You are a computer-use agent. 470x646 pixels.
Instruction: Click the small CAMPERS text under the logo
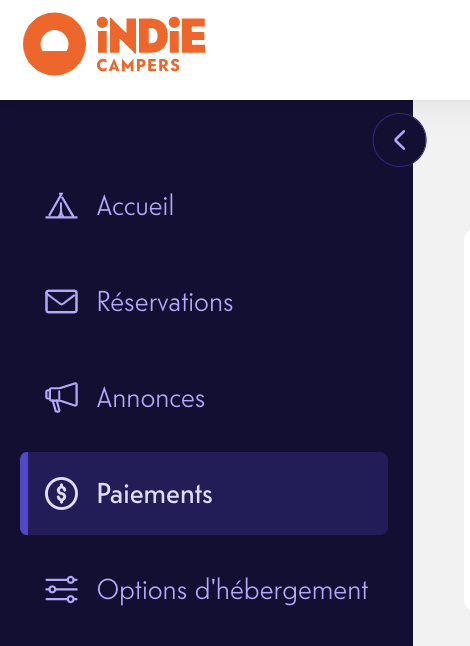[x=138, y=65]
